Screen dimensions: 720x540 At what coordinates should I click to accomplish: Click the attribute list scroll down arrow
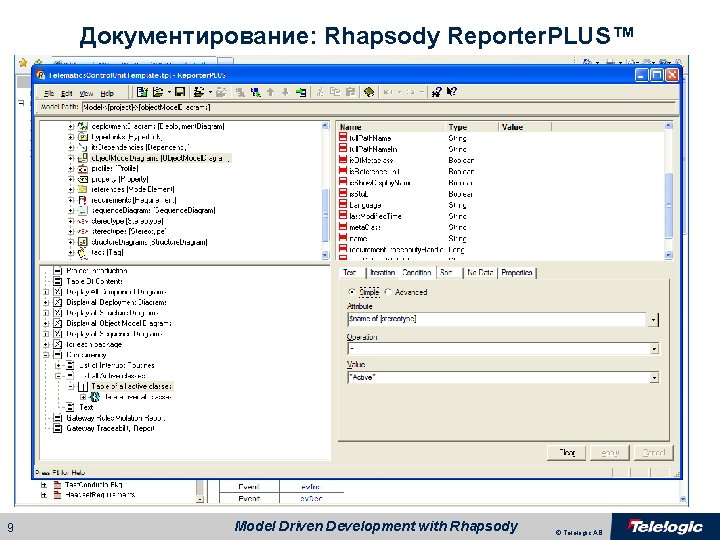pyautogui.click(x=669, y=255)
